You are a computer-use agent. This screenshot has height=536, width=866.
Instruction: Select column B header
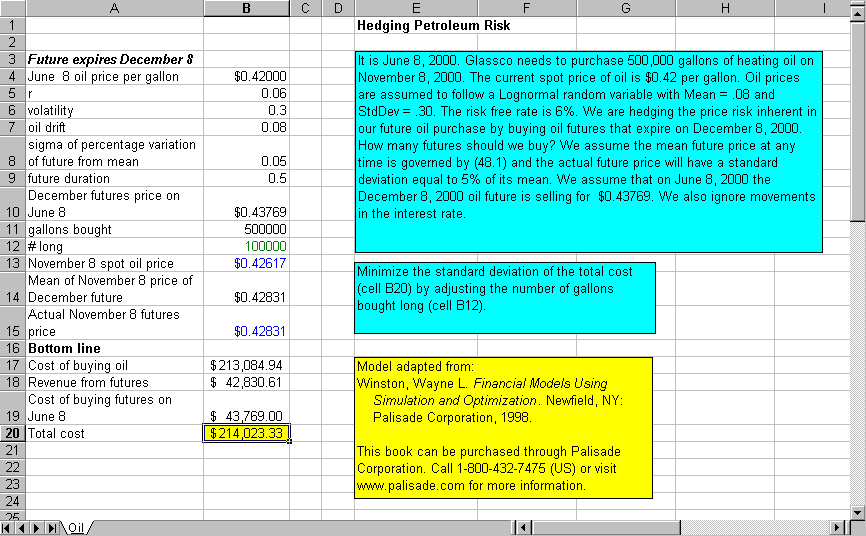tap(246, 8)
